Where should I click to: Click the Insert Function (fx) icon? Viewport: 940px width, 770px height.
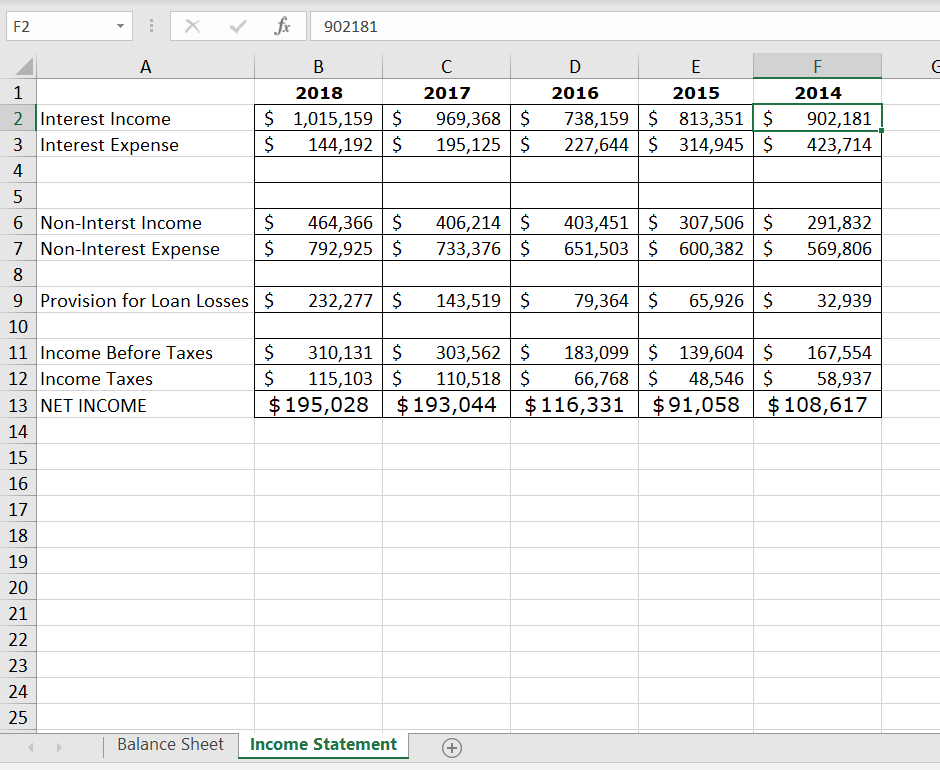[x=282, y=26]
